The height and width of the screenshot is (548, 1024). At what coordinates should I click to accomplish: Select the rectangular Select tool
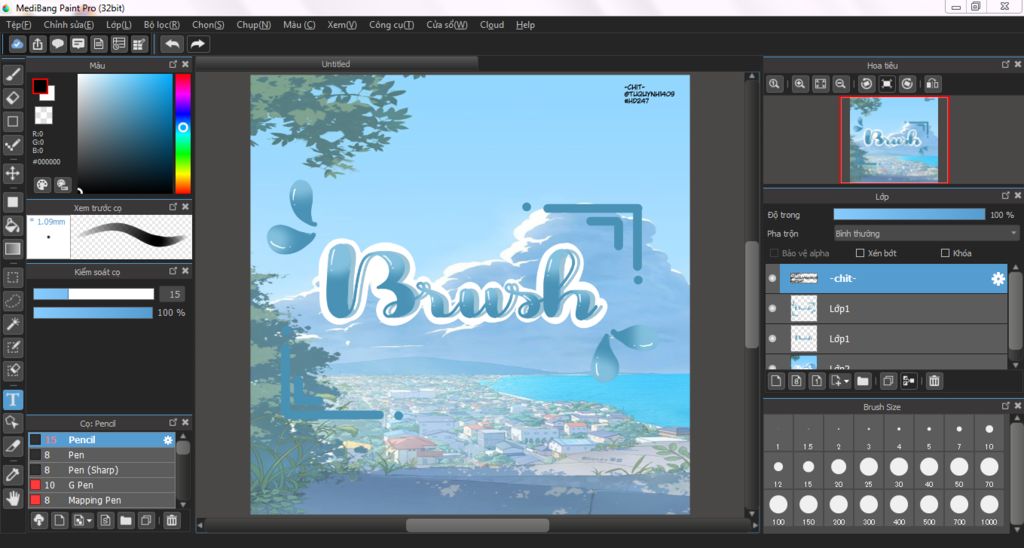[12, 278]
